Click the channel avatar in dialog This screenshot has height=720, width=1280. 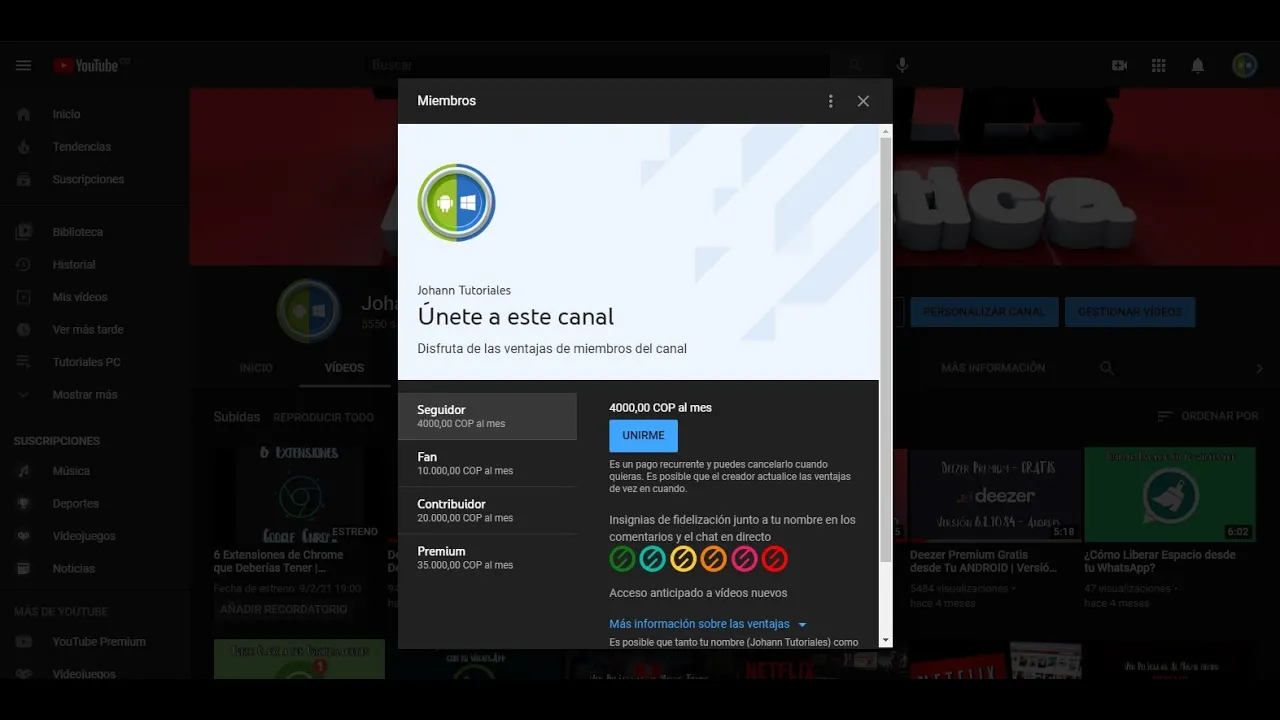tap(456, 203)
